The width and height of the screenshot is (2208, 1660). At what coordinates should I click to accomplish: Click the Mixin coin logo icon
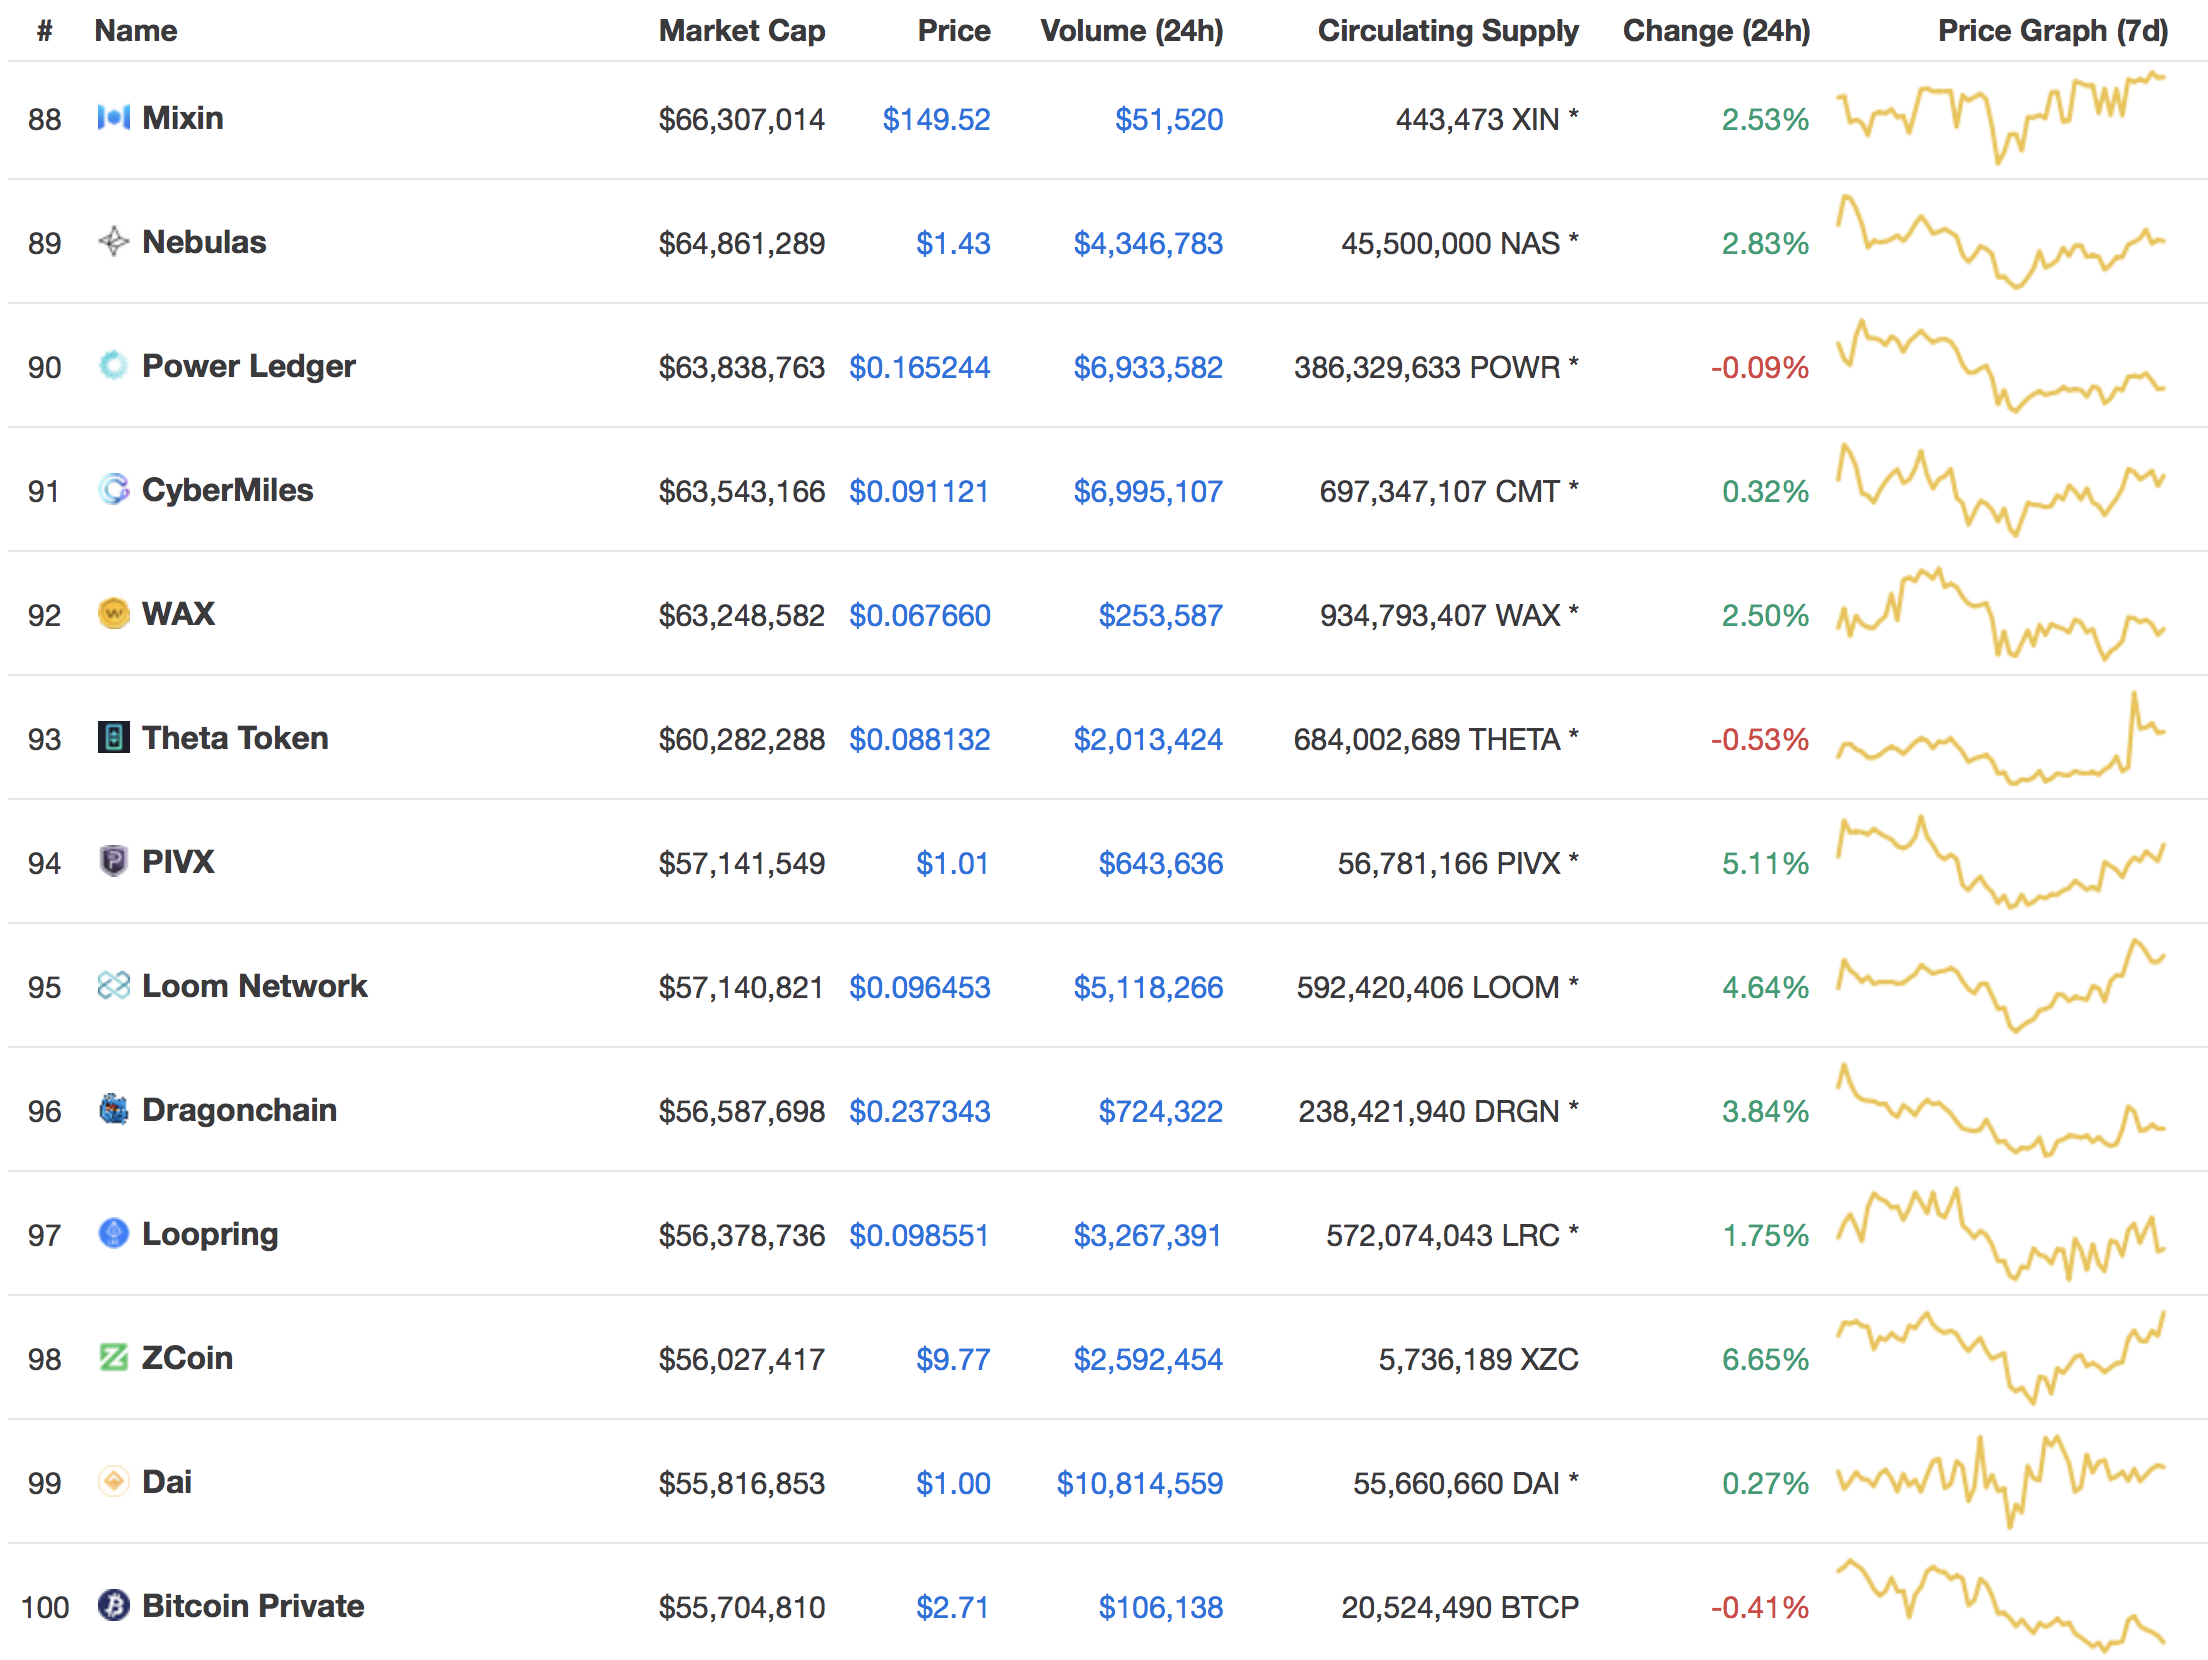(114, 118)
